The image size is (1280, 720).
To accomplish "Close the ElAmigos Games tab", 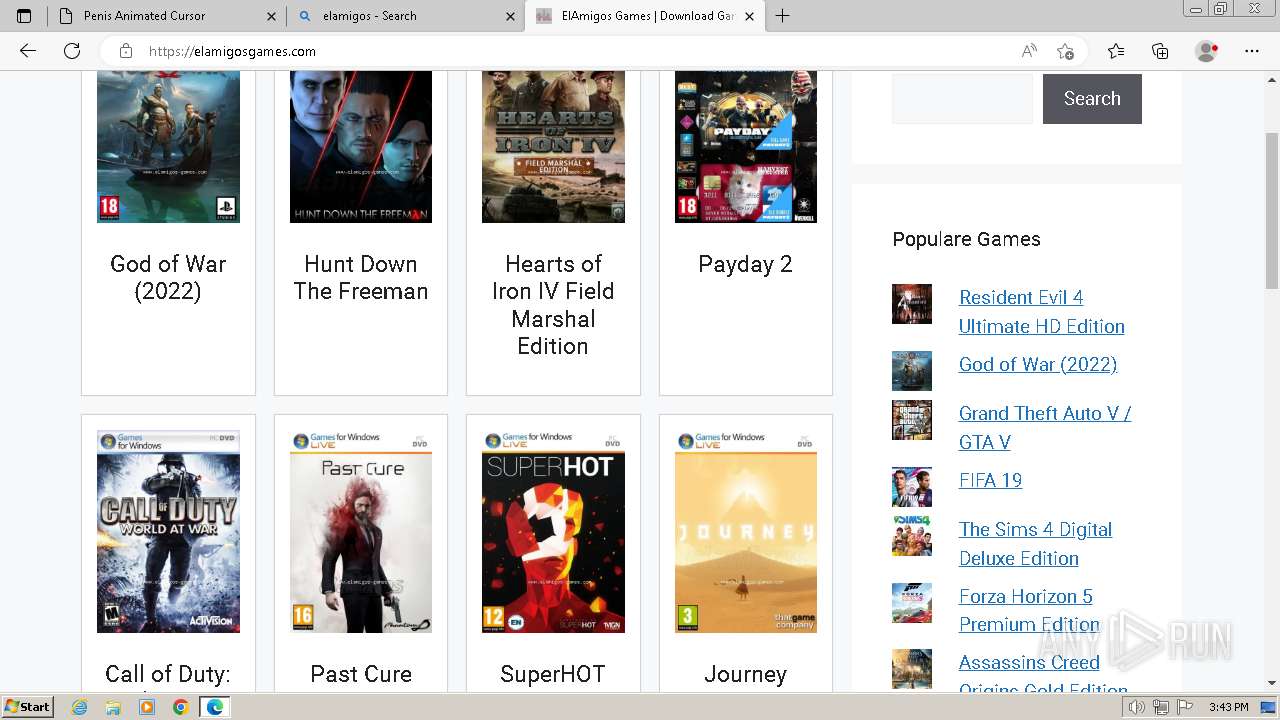I will pyautogui.click(x=749, y=16).
